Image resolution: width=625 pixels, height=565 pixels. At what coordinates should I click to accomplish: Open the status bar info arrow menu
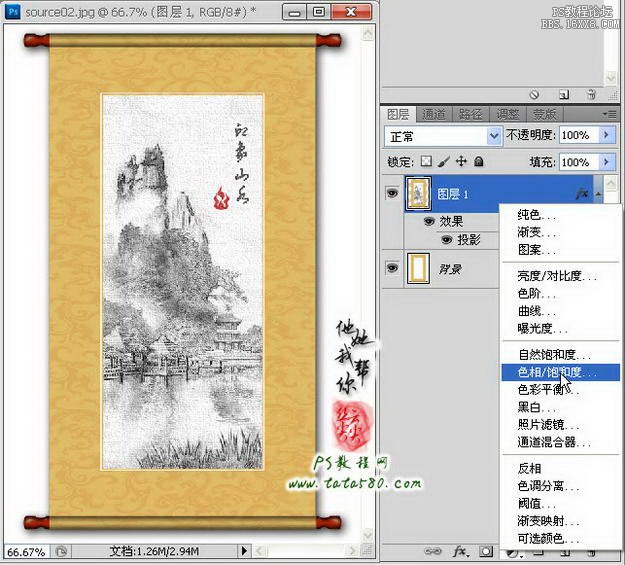tap(244, 551)
